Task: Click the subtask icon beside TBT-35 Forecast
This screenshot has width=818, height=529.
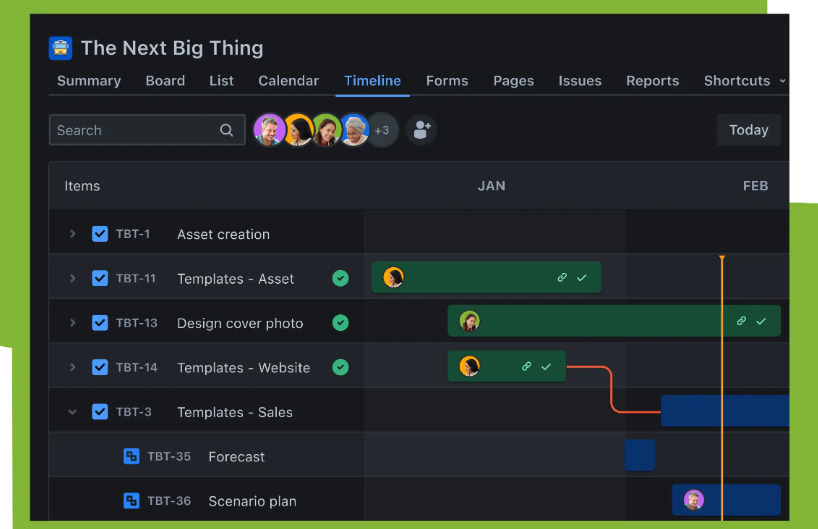Action: [131, 456]
